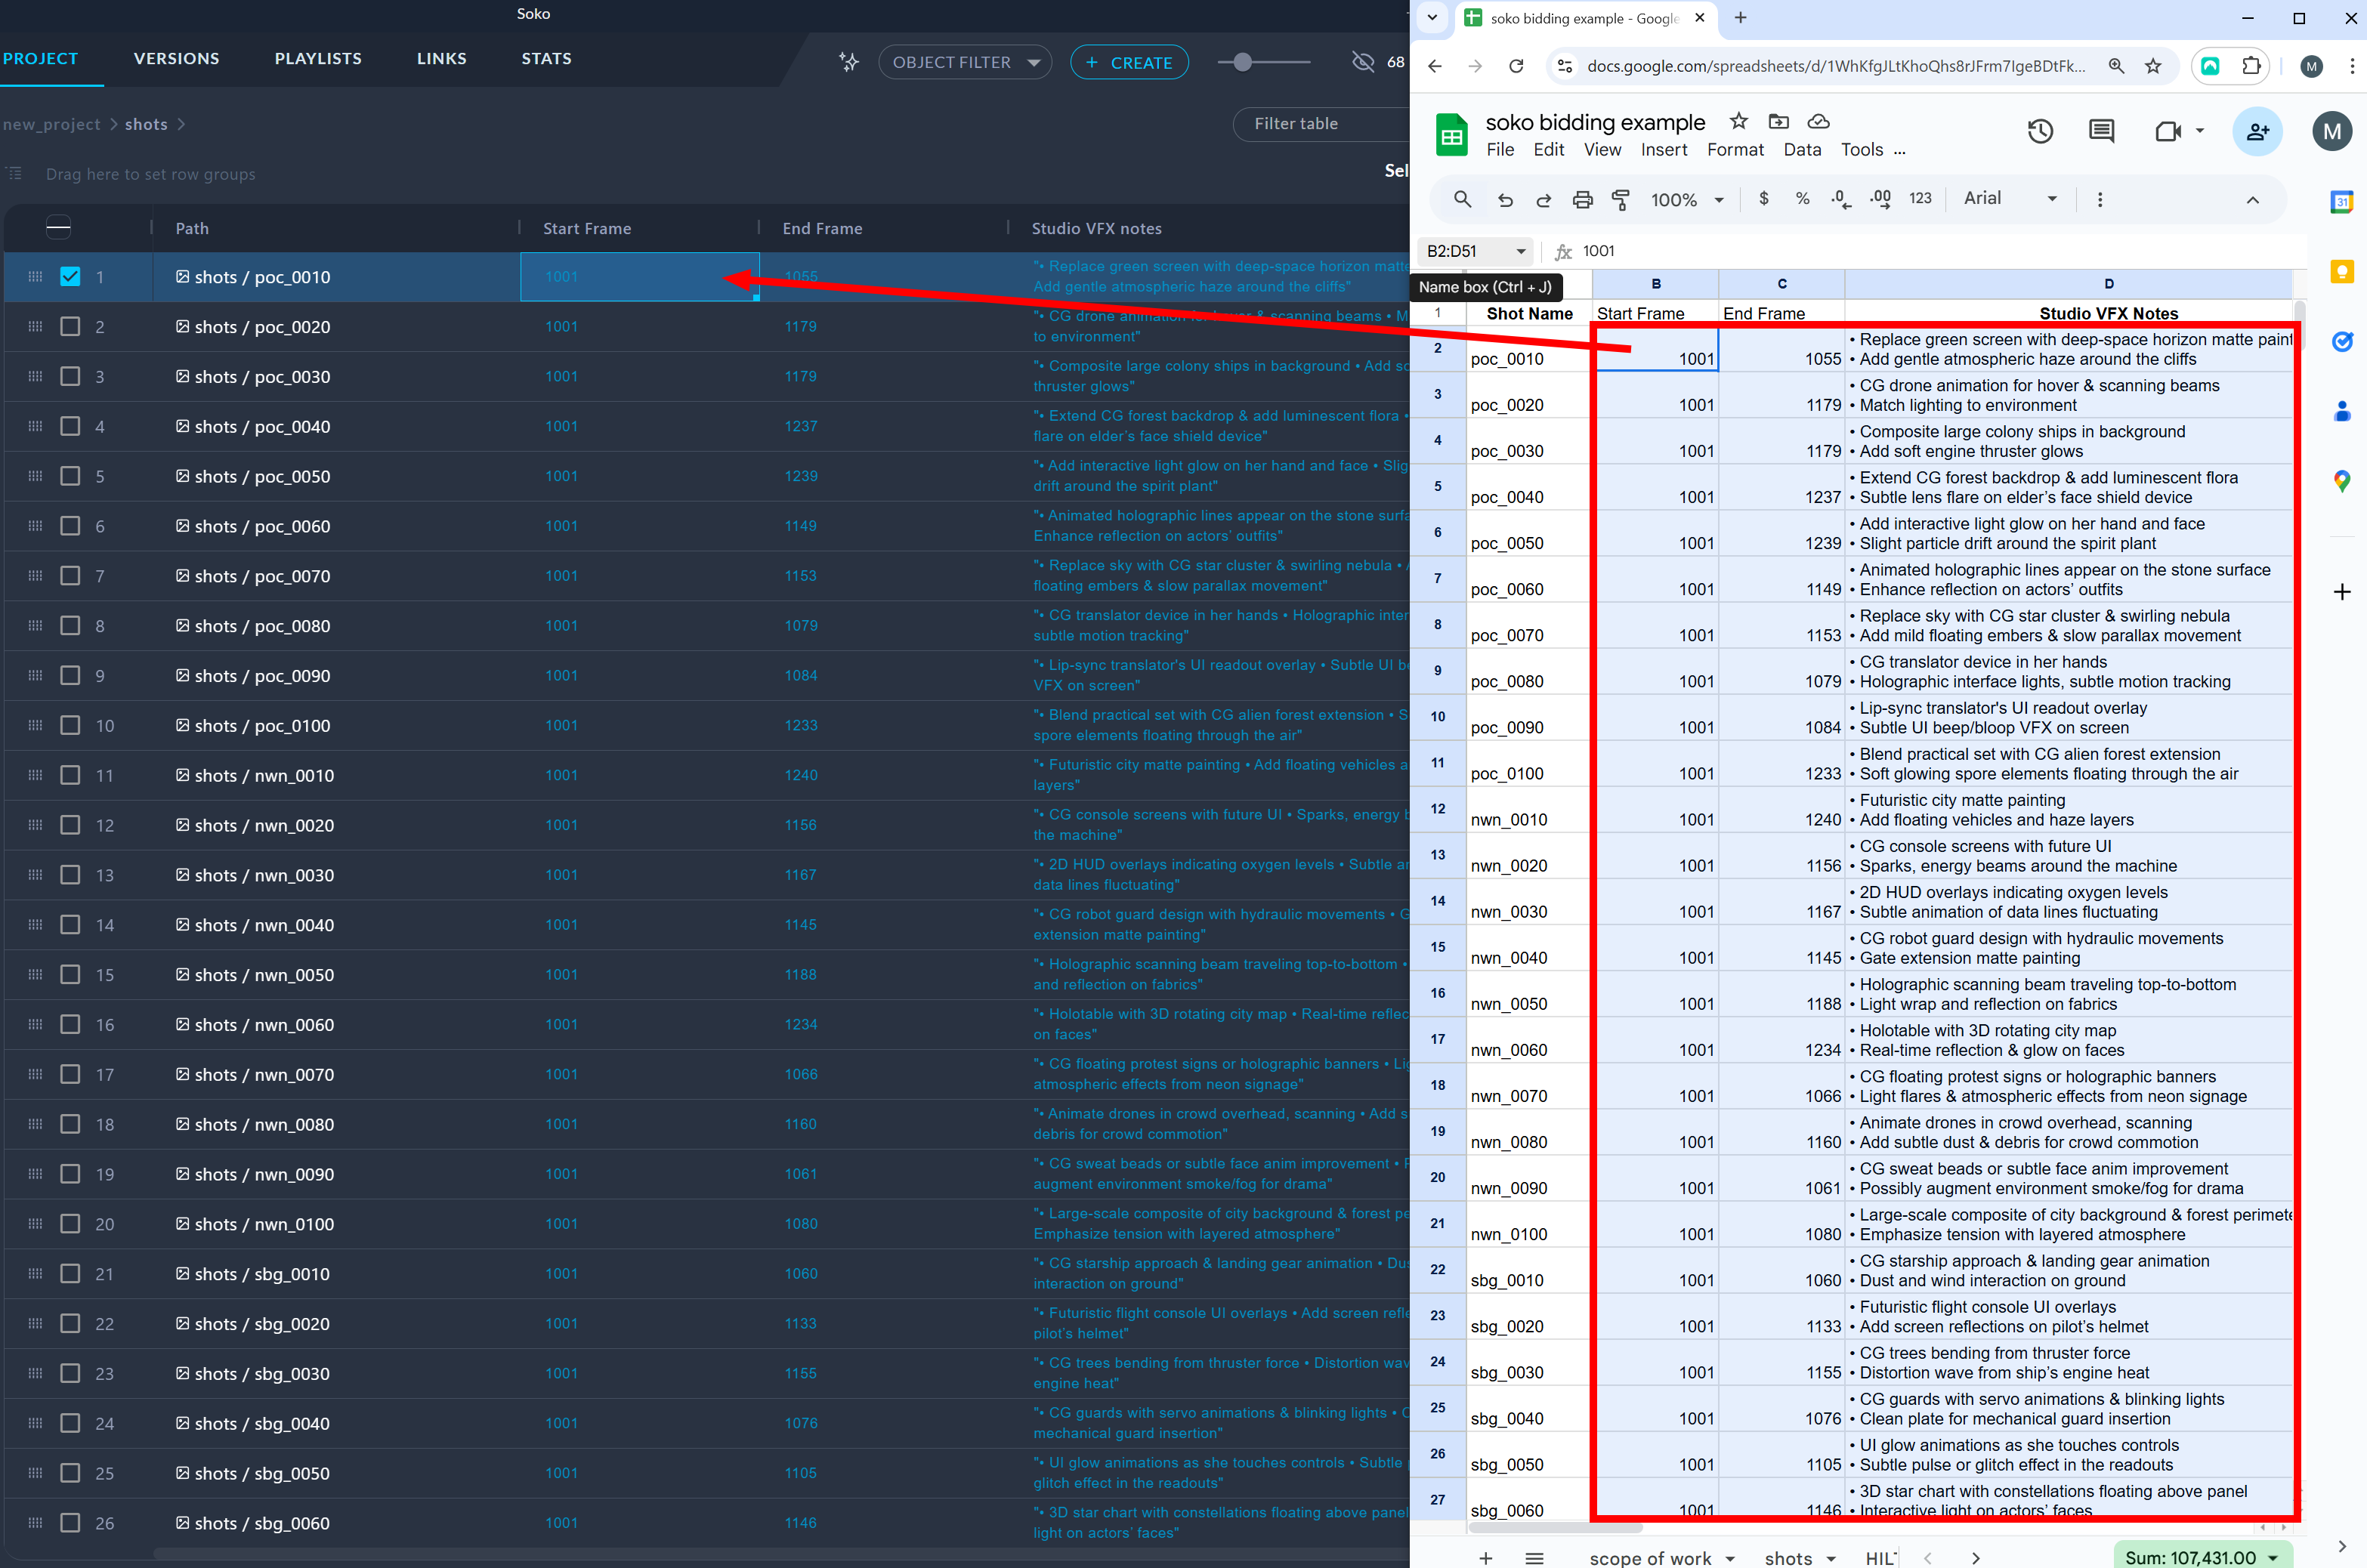
Task: Open Google Keep in the side panel
Action: pyautogui.click(x=2342, y=272)
